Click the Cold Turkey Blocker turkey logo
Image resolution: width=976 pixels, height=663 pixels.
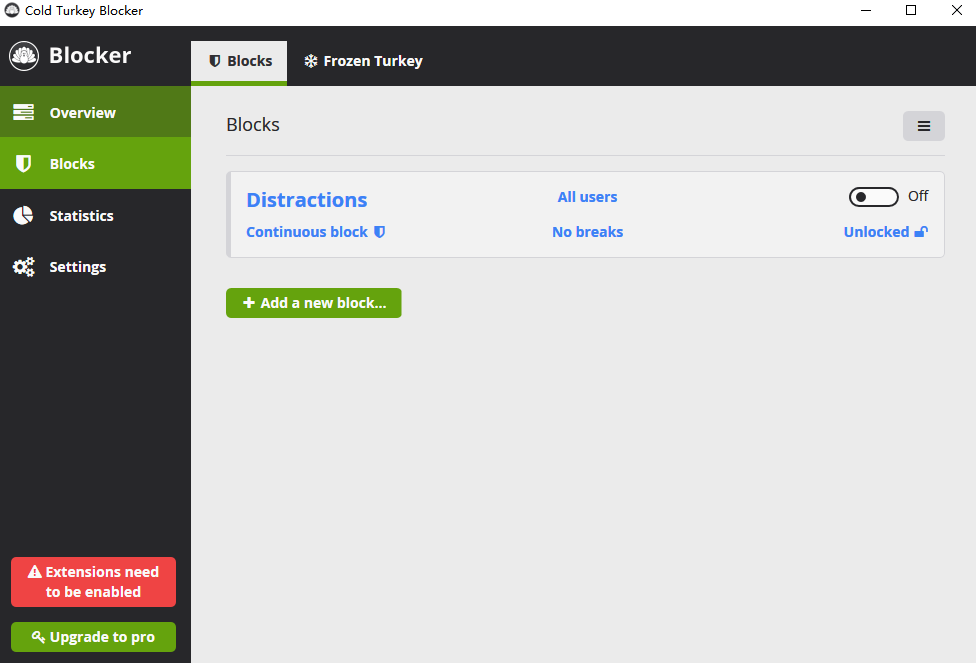[24, 56]
